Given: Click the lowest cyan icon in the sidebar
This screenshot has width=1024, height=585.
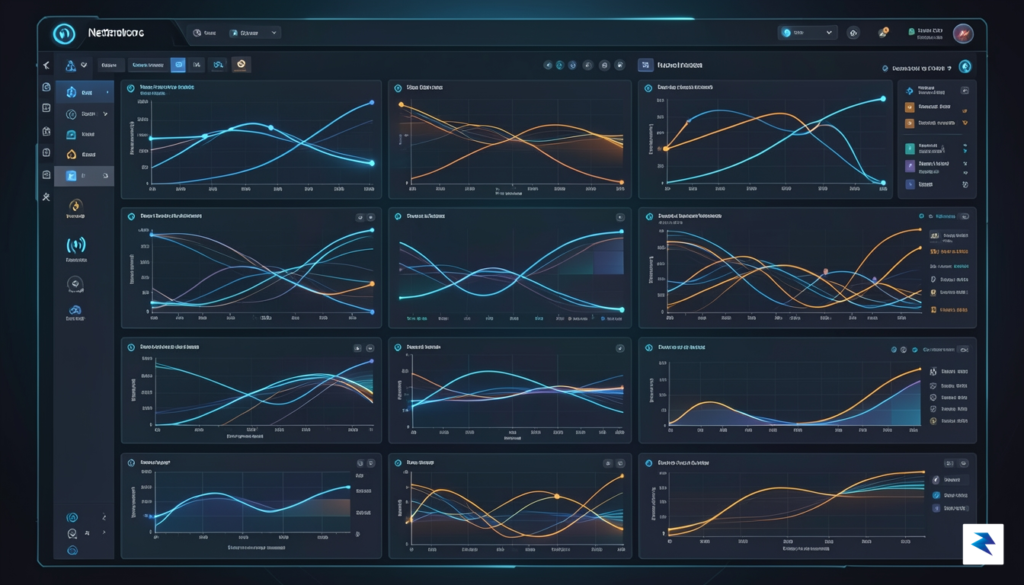Looking at the screenshot, I should click(x=72, y=550).
